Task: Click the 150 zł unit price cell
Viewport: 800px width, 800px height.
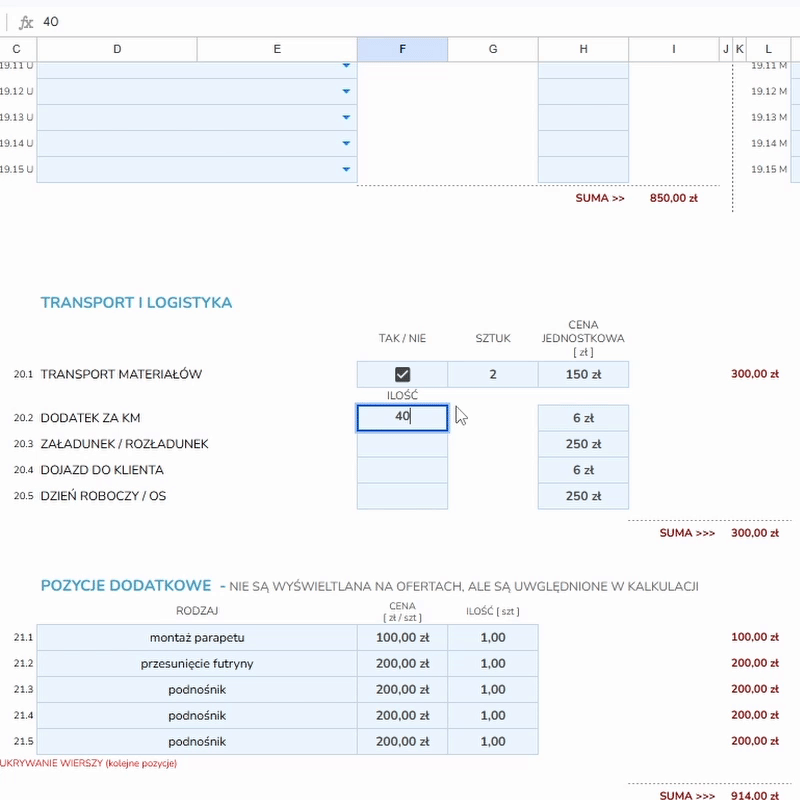Action: coord(583,375)
